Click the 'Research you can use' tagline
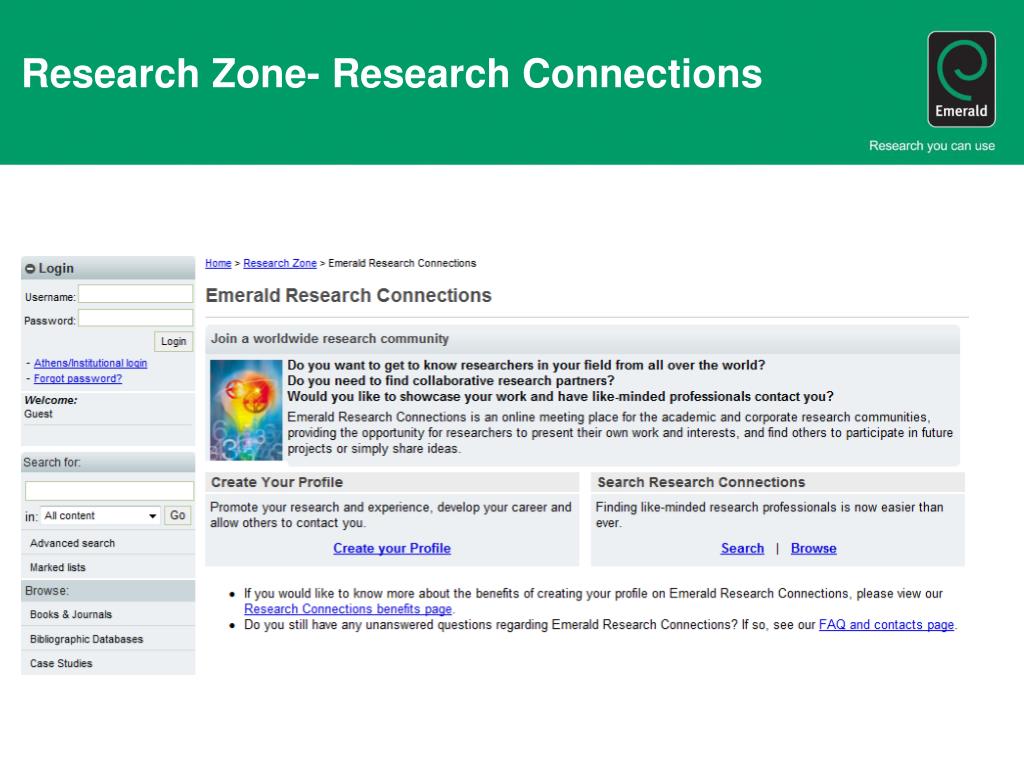Viewport: 1024px width, 768px height. coord(932,146)
